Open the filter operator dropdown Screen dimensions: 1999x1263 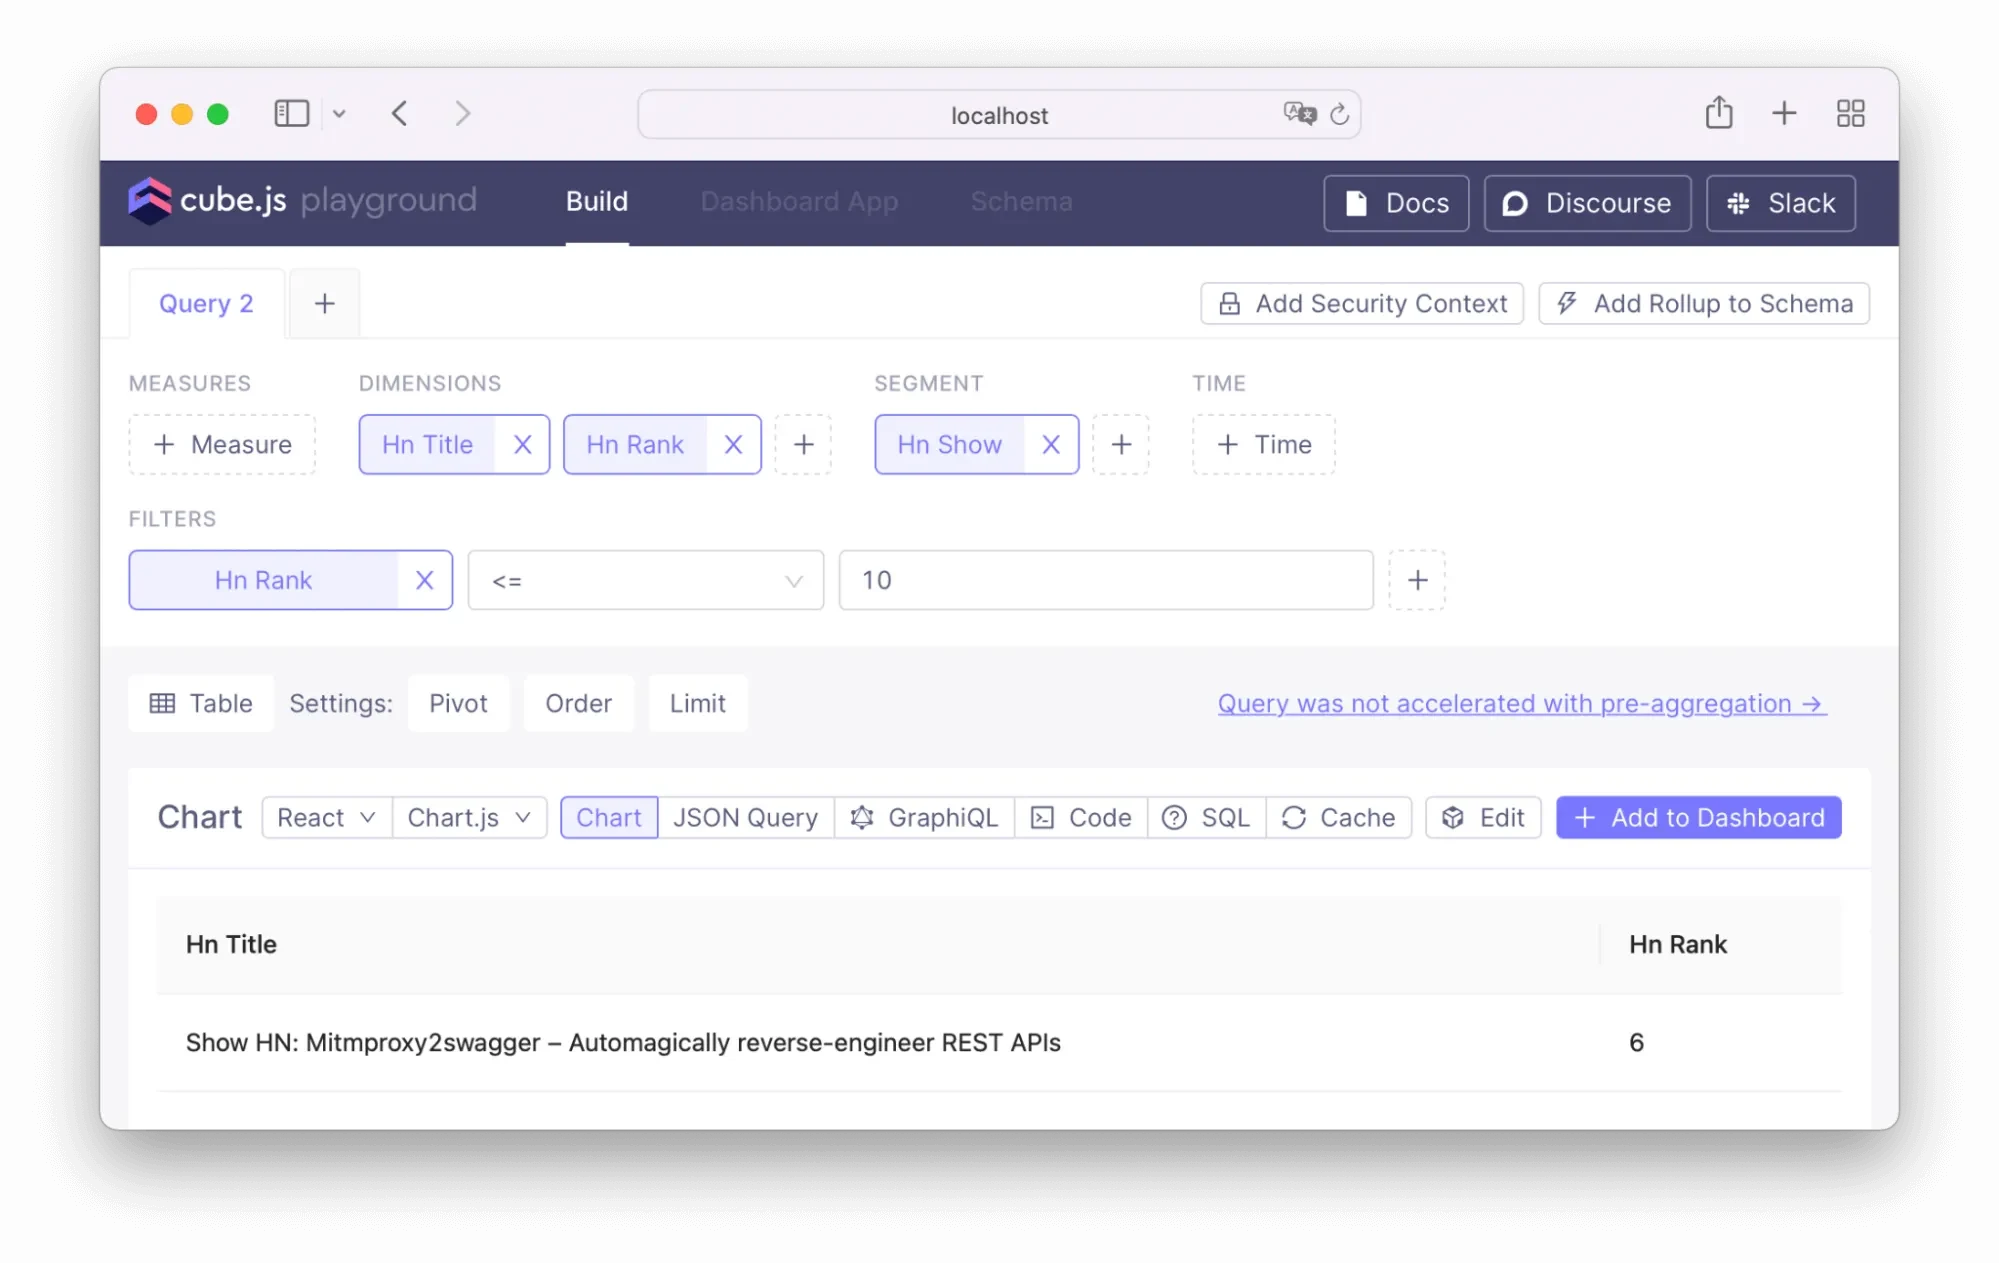point(646,580)
